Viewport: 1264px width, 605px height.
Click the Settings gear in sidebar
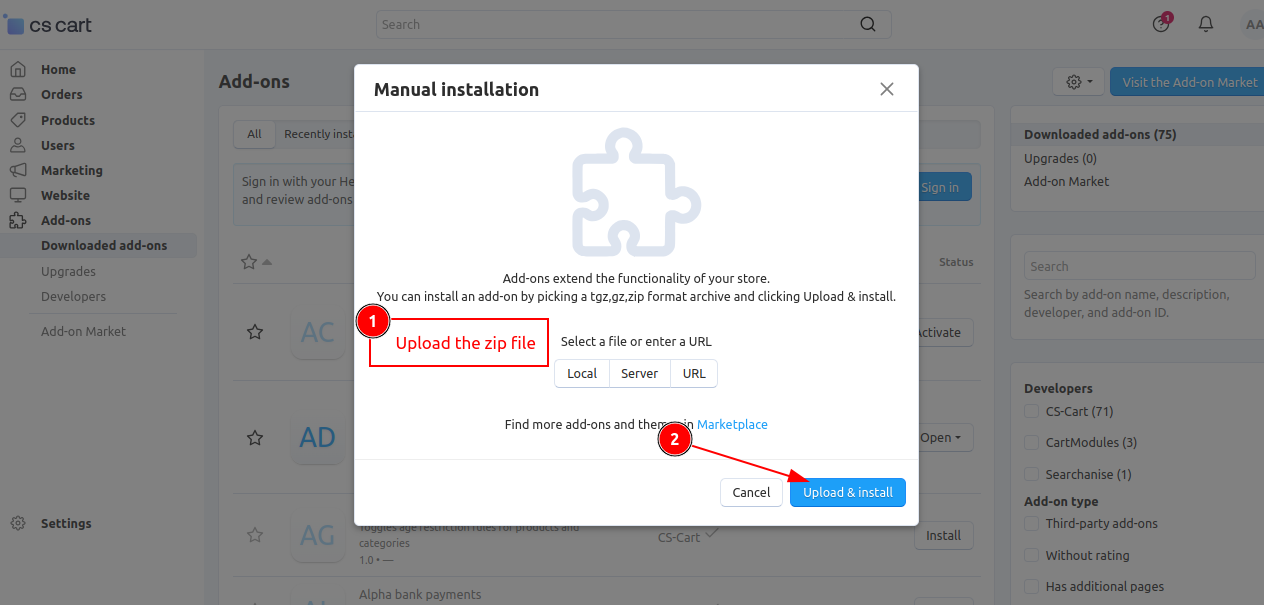(17, 523)
